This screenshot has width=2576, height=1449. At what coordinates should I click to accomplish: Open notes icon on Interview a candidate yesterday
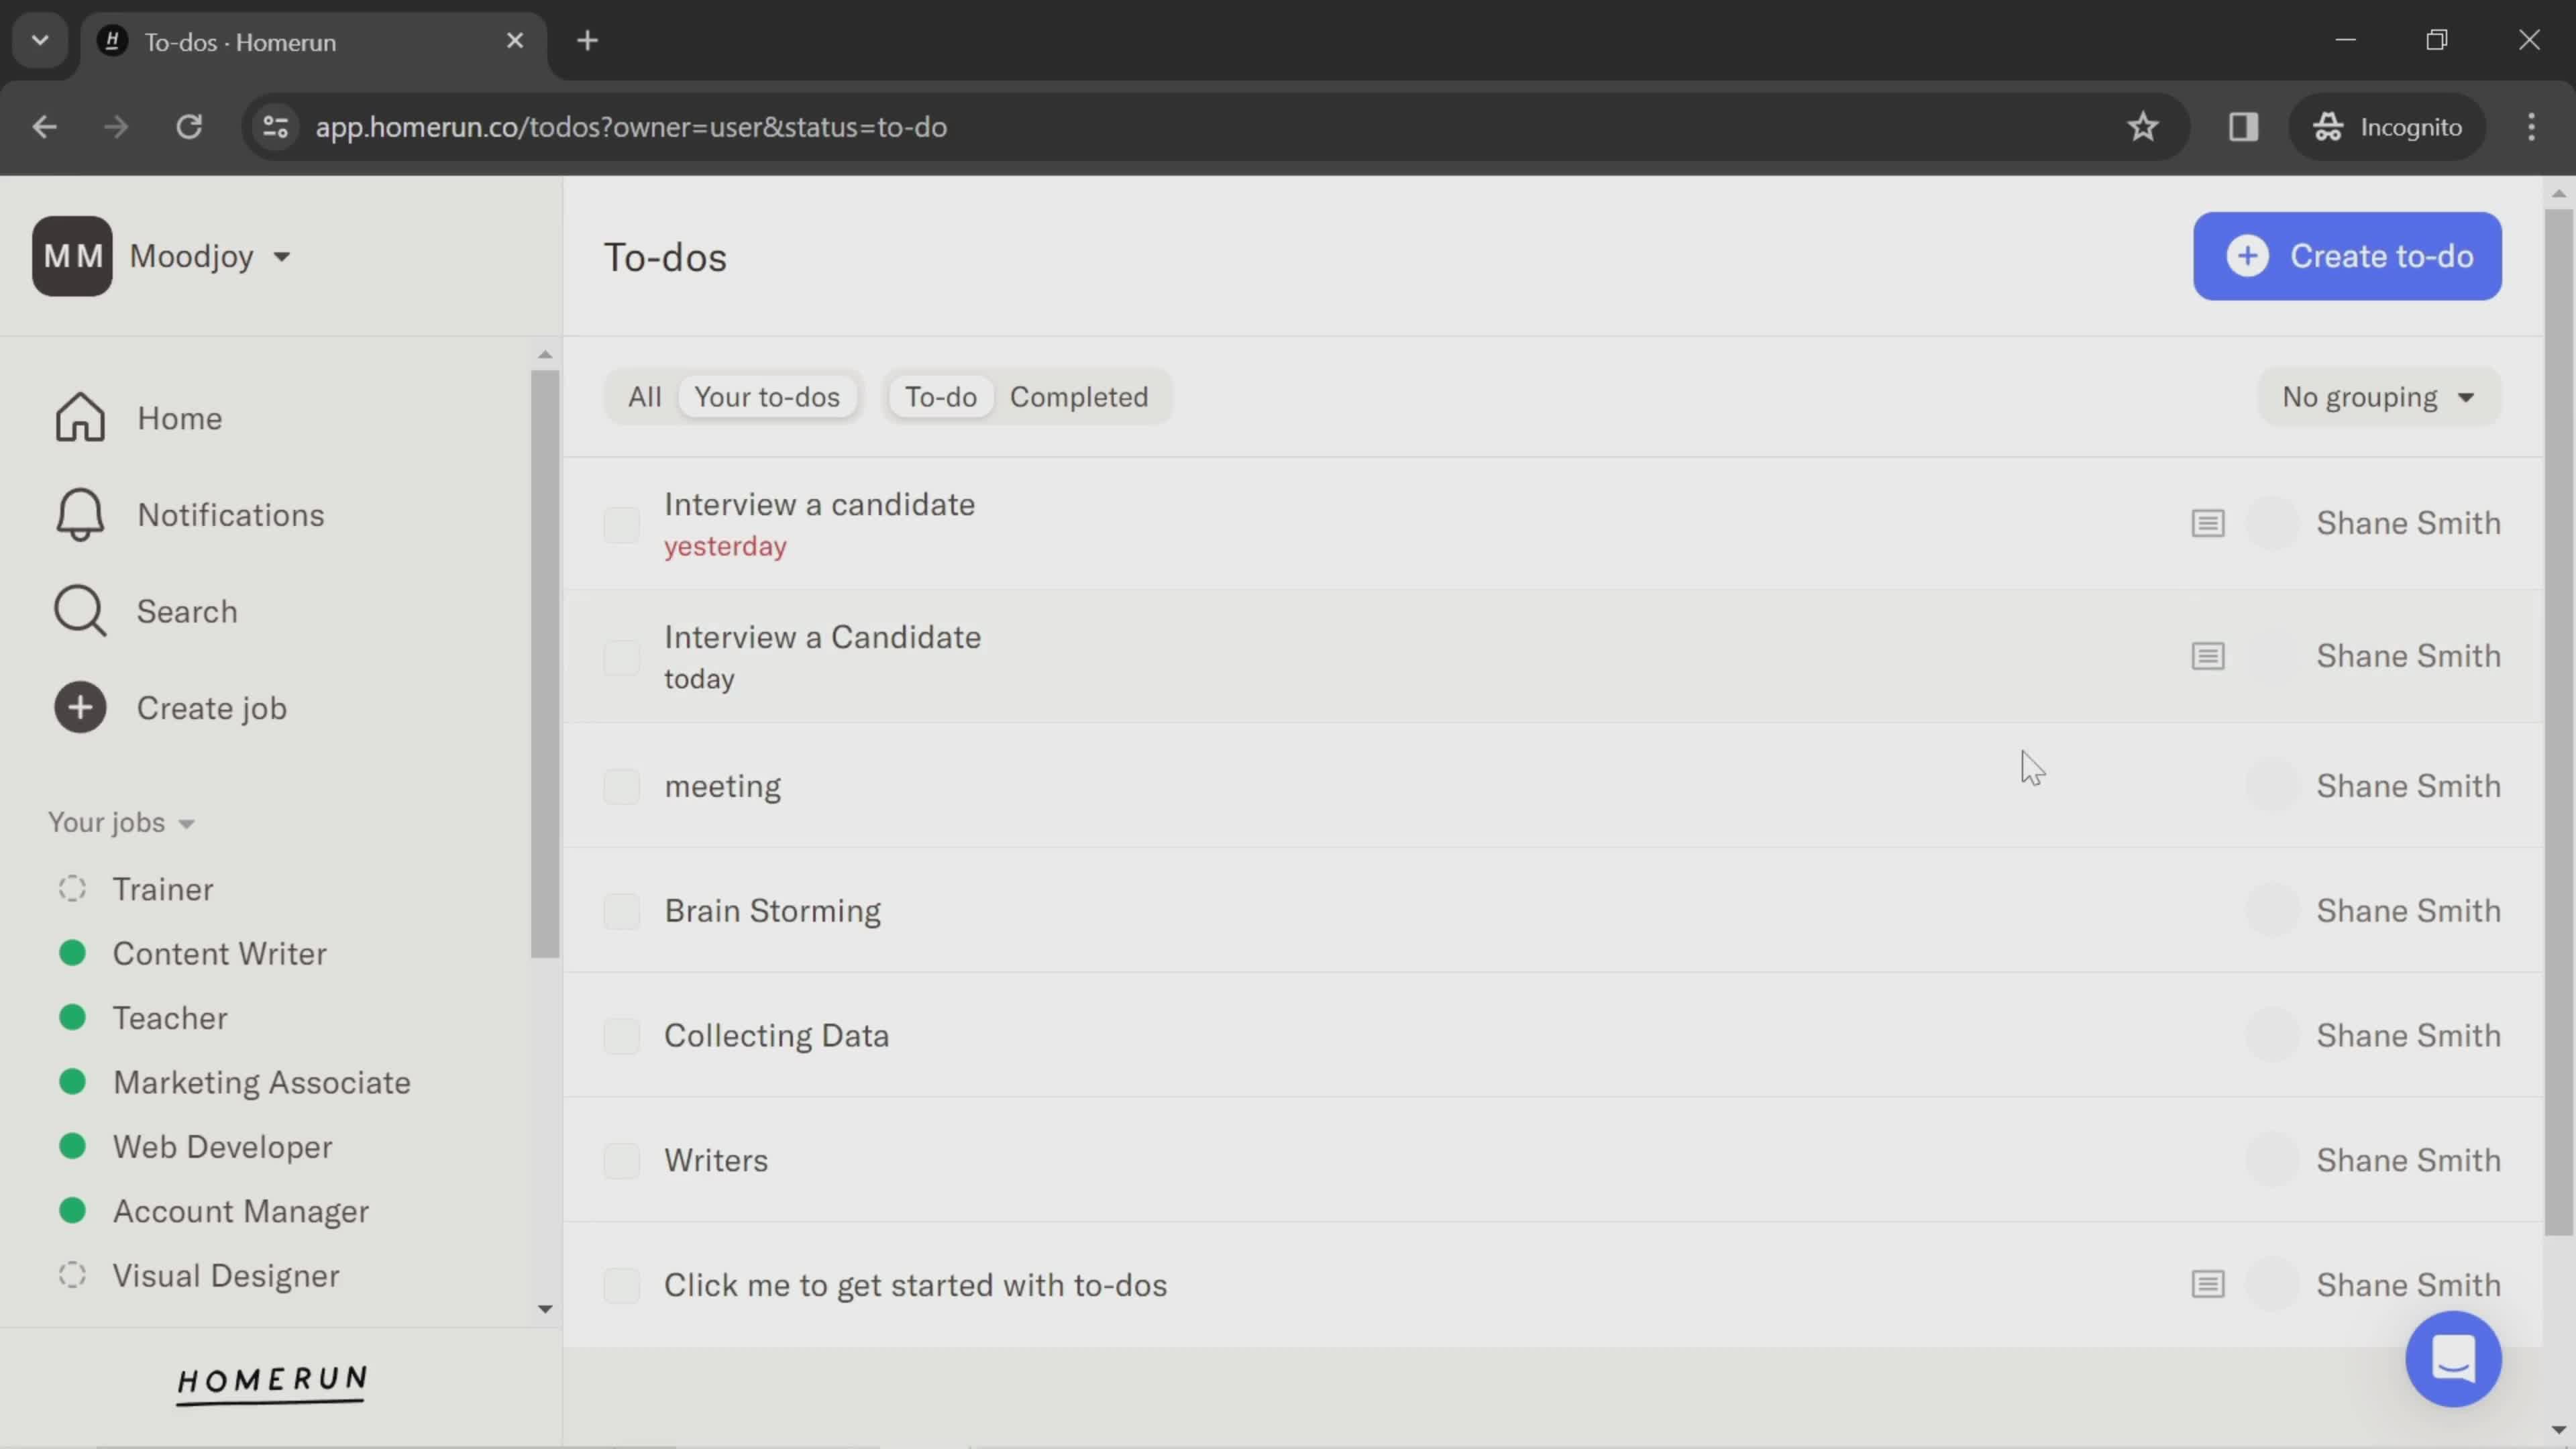click(x=2208, y=523)
